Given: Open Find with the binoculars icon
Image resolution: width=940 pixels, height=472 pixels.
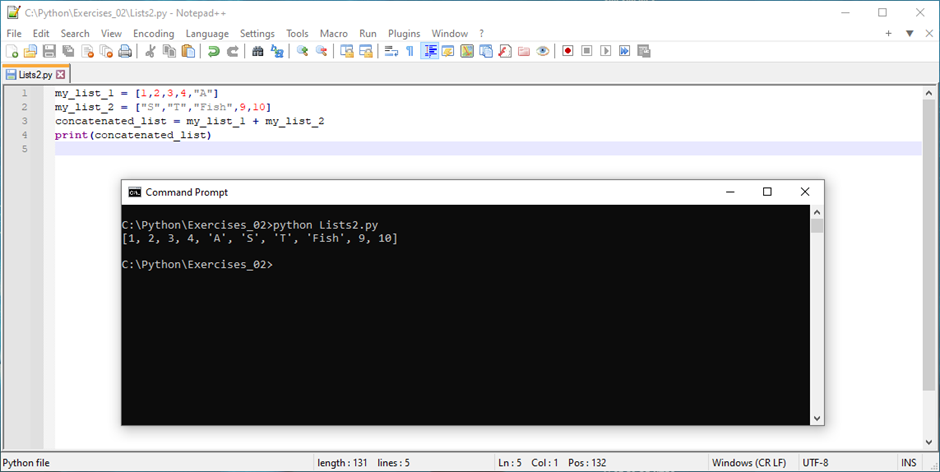Looking at the screenshot, I should click(258, 52).
